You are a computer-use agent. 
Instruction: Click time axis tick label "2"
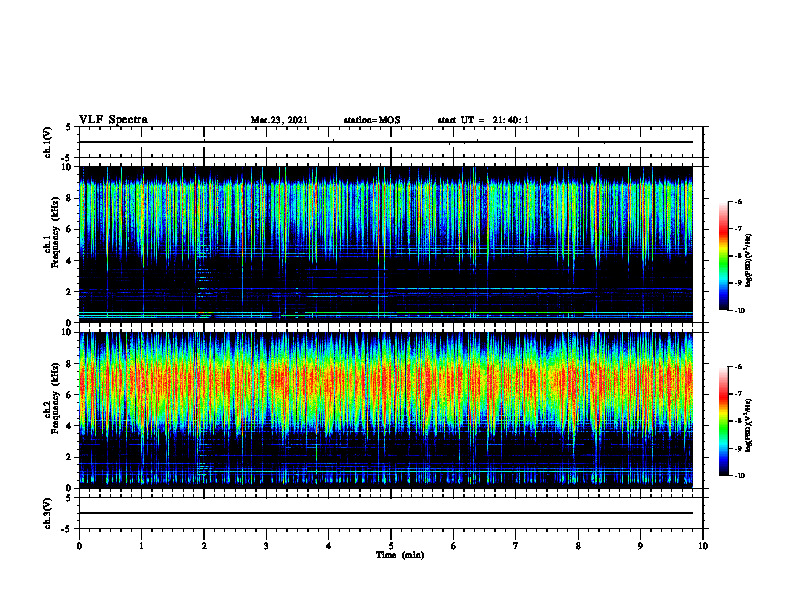(x=204, y=546)
